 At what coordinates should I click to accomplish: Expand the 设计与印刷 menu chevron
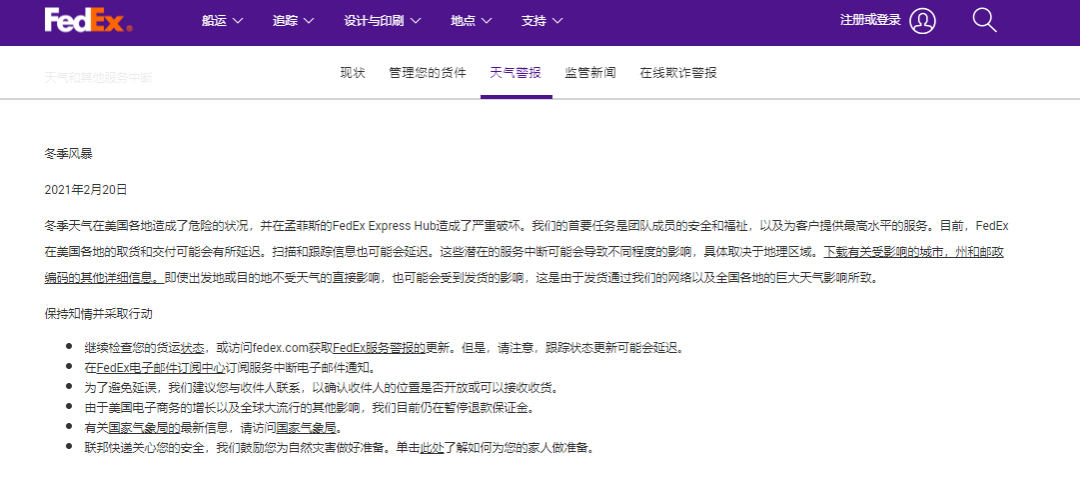coord(415,21)
